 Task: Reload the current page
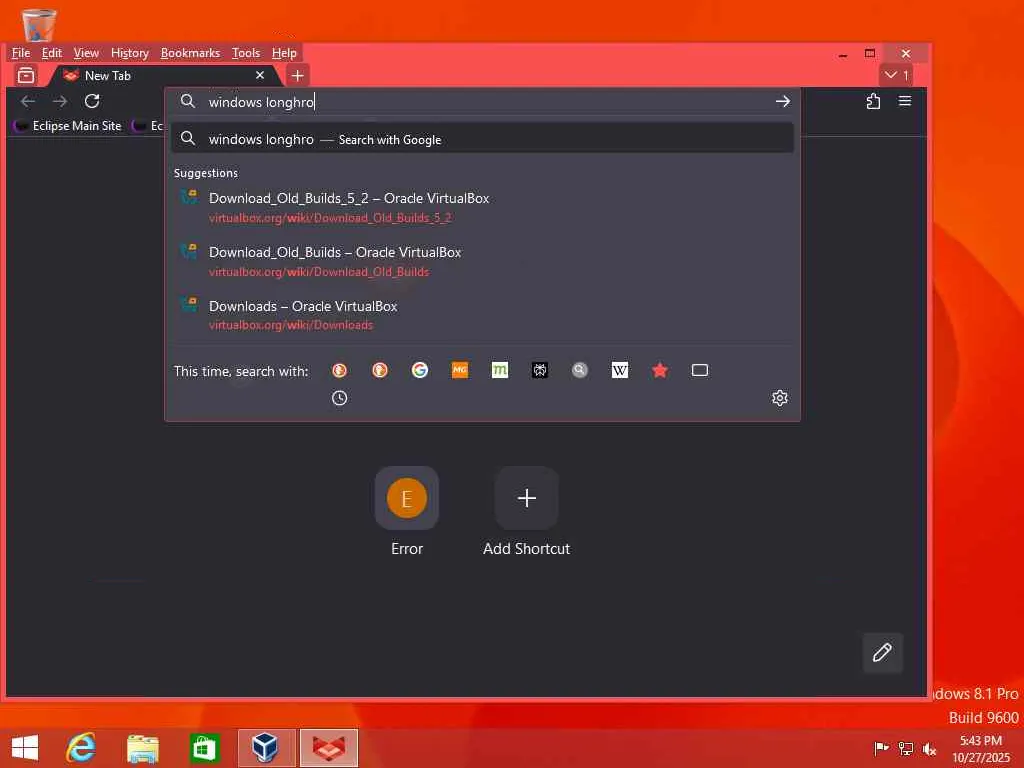[92, 101]
